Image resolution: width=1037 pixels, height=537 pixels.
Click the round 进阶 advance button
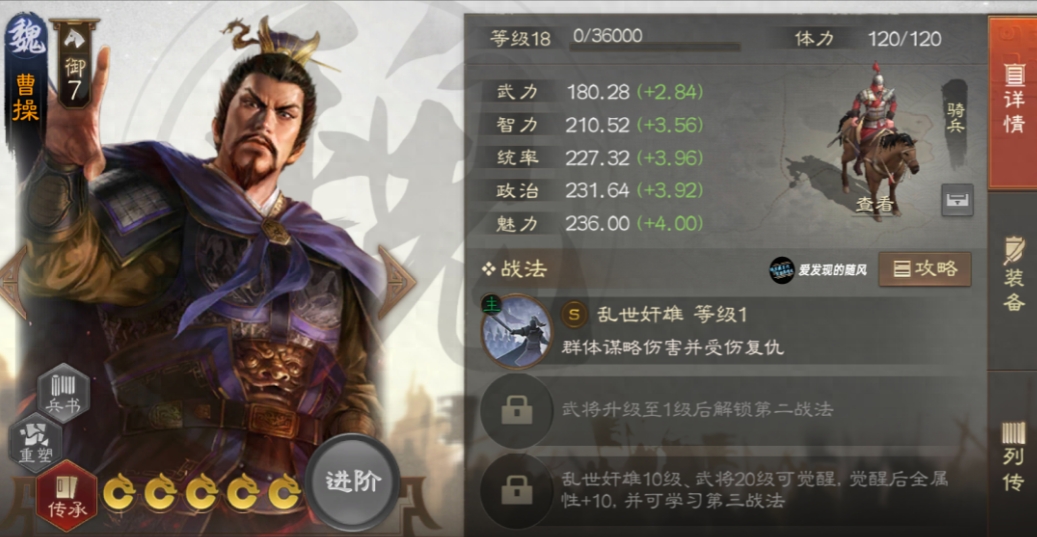click(x=353, y=482)
